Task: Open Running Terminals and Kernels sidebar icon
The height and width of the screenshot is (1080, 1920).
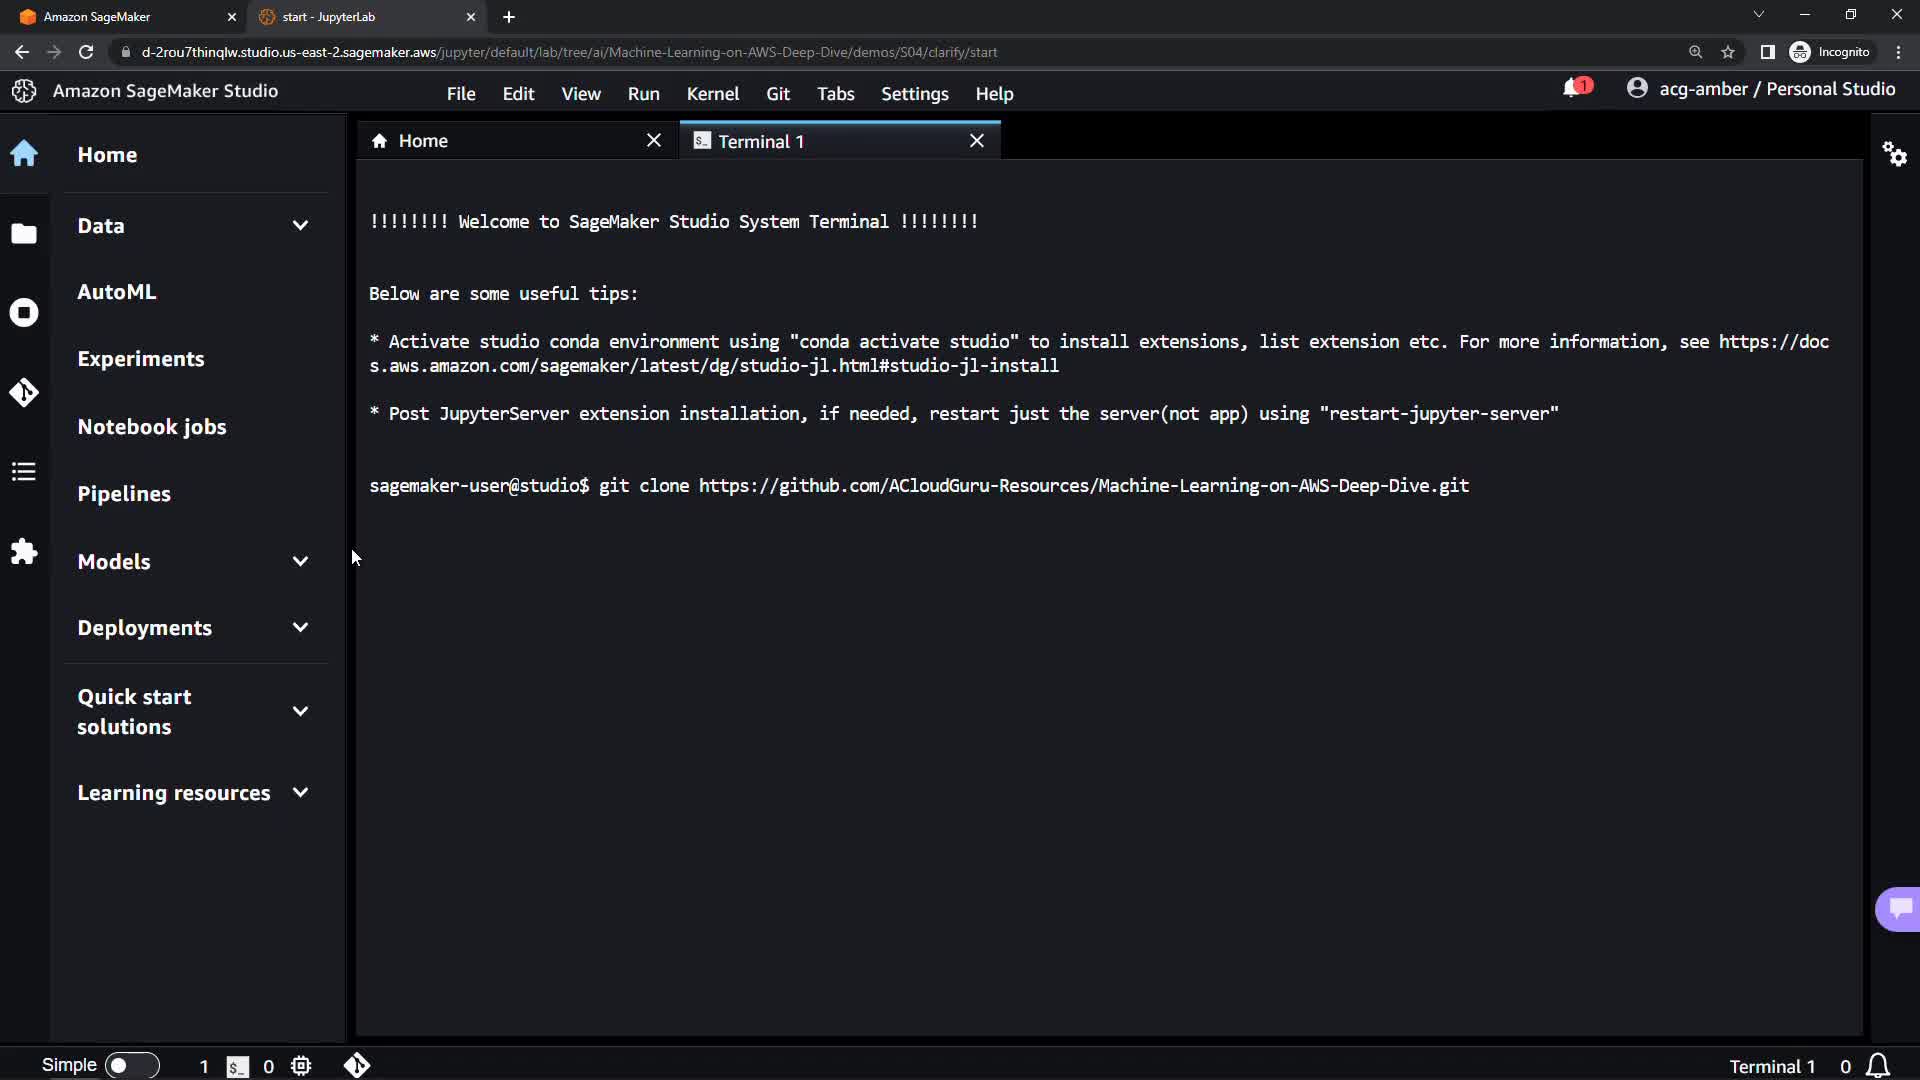Action: click(24, 313)
